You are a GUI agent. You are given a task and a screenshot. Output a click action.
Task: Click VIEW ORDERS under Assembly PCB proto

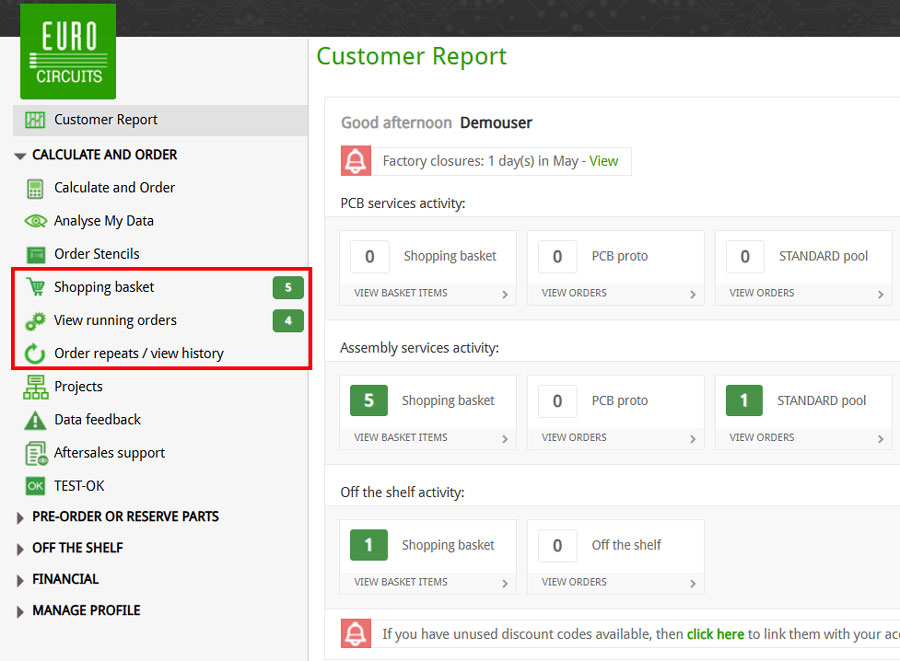574,438
